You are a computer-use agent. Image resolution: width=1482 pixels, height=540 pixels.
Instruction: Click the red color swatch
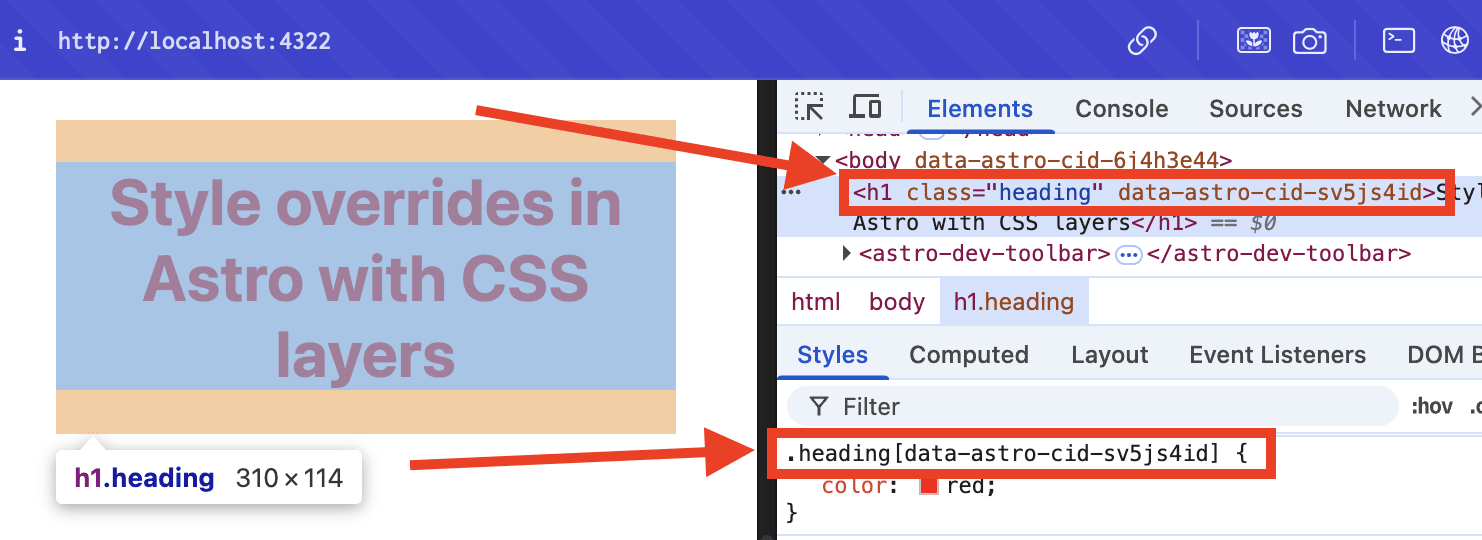point(928,486)
